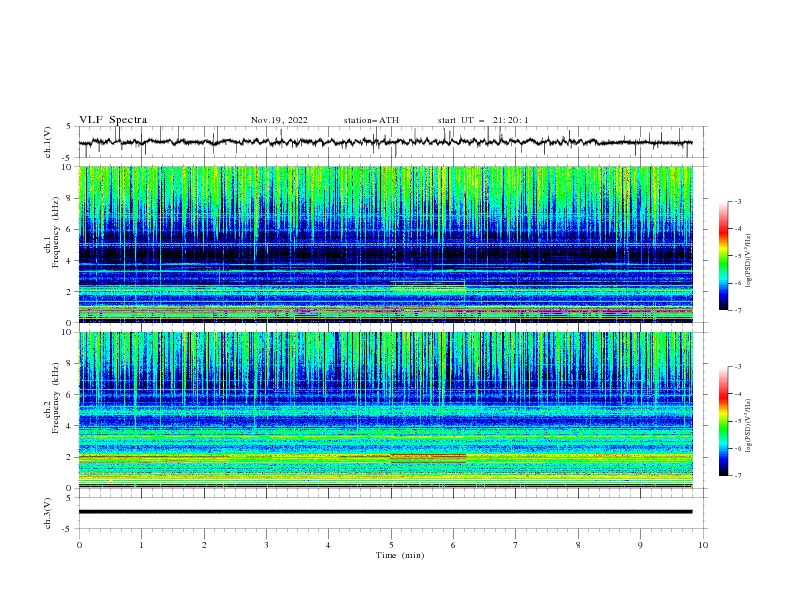Click the "-4" tick on ch.2 colorbar
This screenshot has height=612, width=792.
[x=737, y=394]
